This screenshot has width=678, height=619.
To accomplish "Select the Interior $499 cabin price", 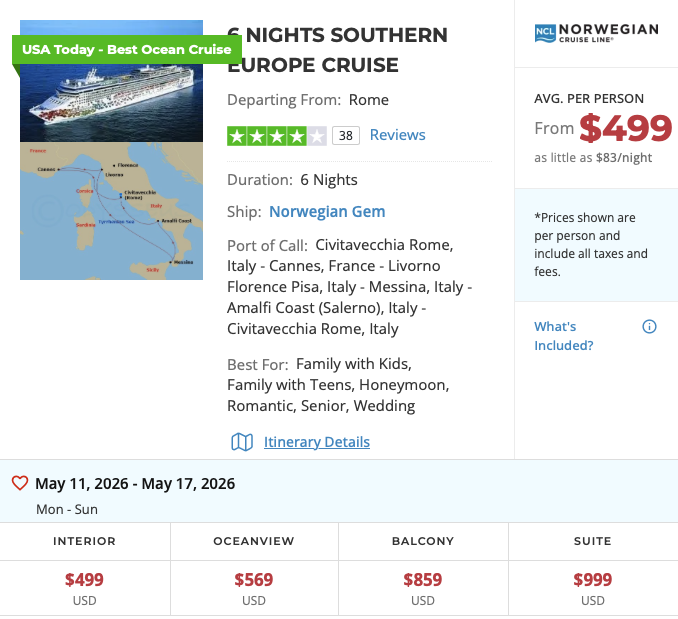I will [84, 579].
